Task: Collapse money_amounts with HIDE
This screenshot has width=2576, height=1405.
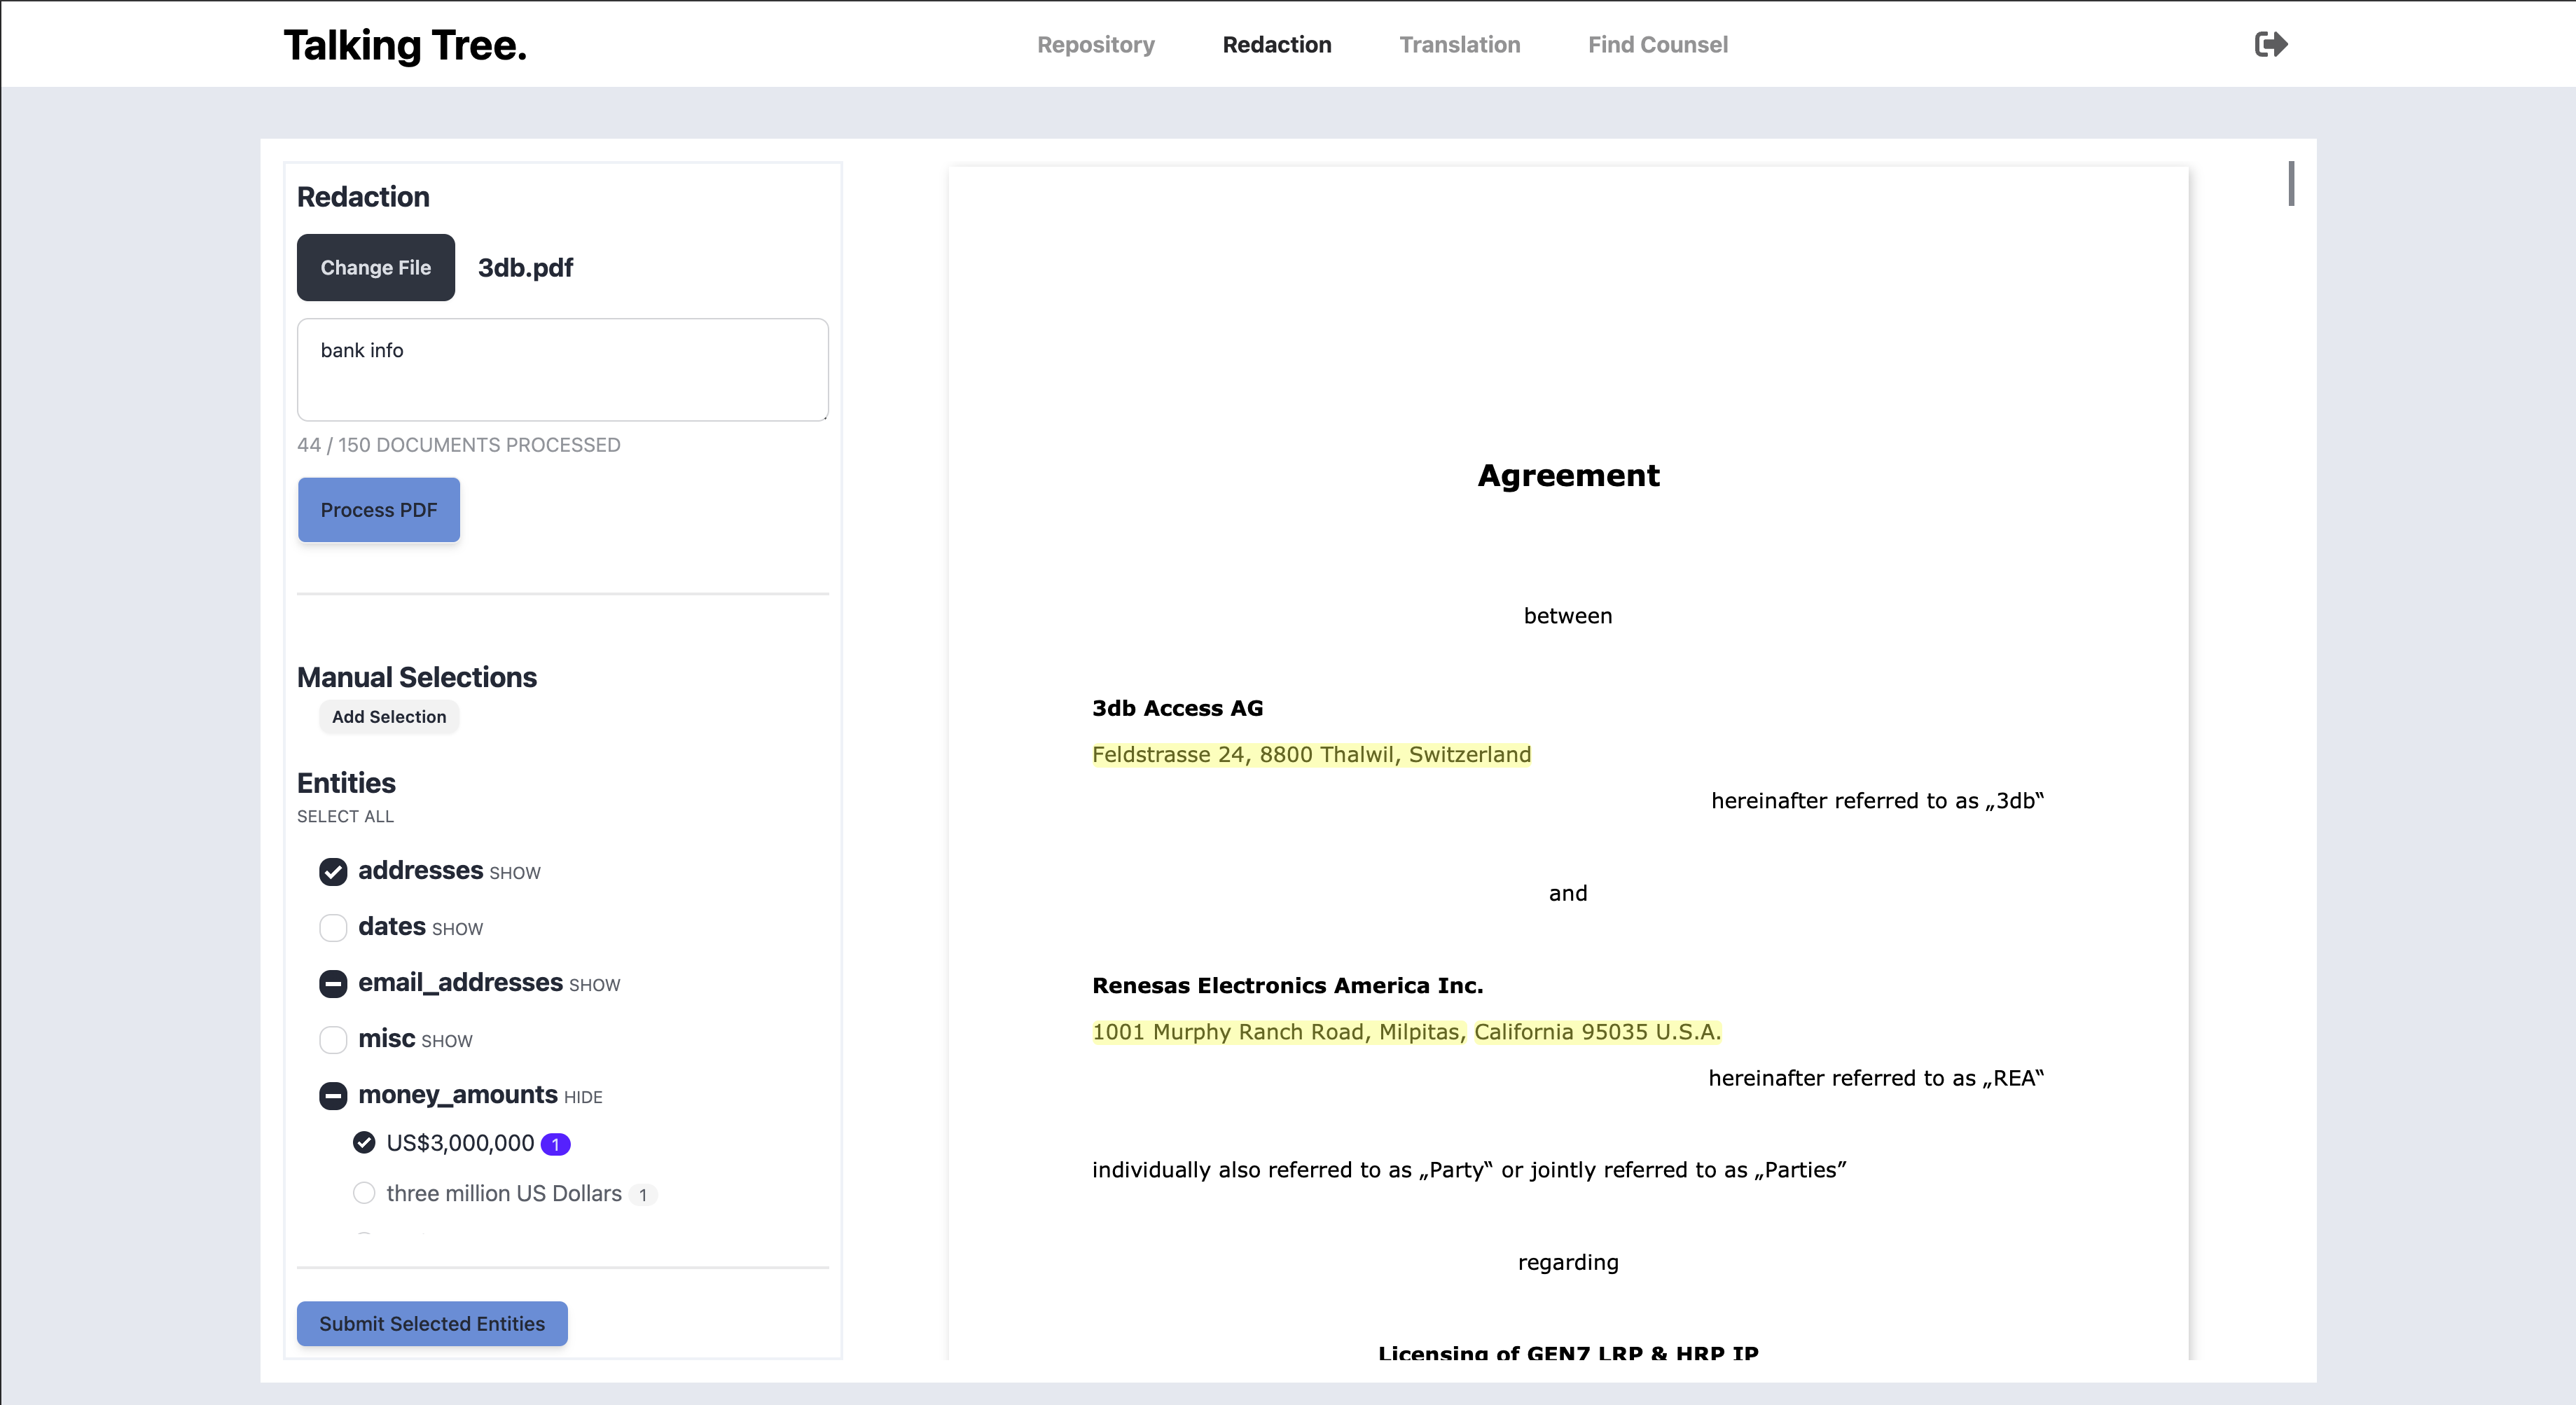Action: (x=583, y=1097)
